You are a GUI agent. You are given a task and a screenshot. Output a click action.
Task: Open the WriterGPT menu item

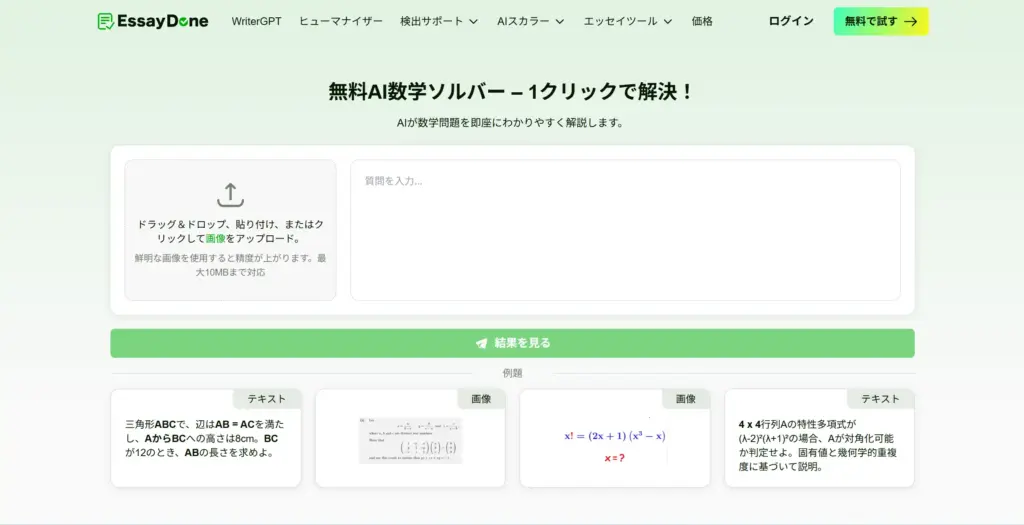[256, 21]
